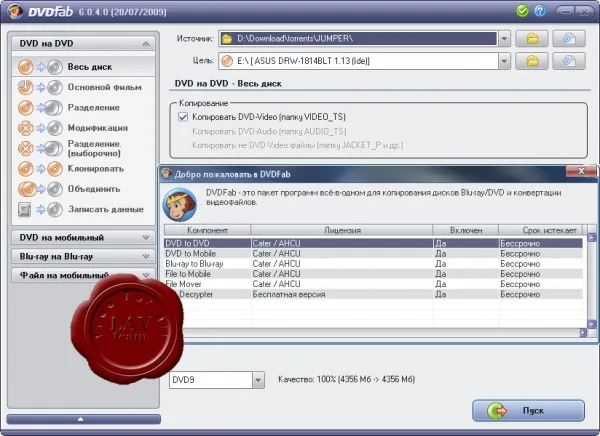
Task: Select the Весь диск copy mode
Action: click(83, 67)
